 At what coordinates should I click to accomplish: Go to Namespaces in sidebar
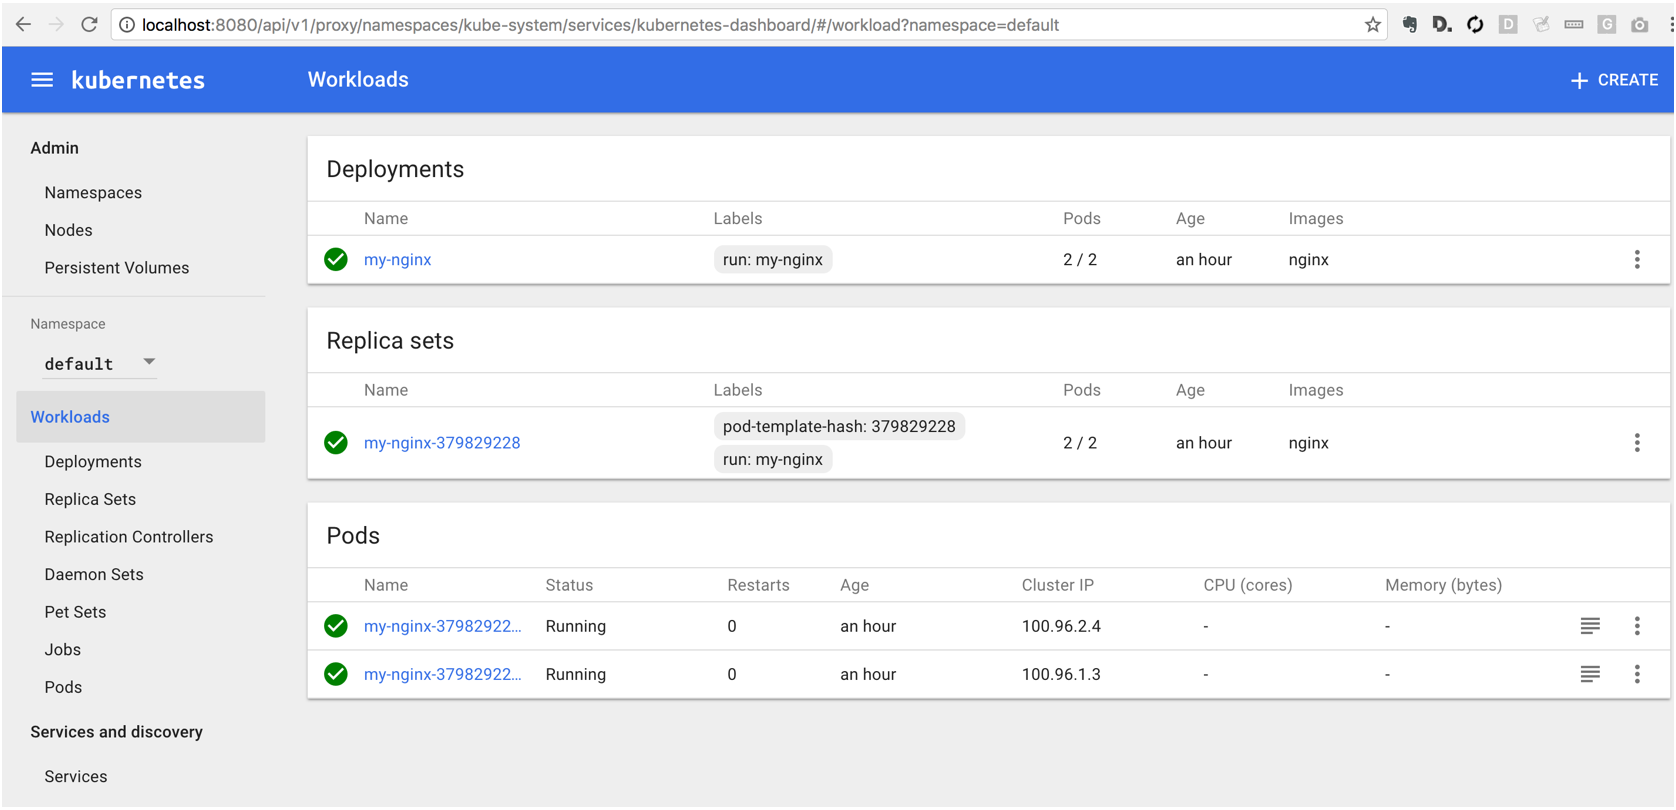(93, 193)
